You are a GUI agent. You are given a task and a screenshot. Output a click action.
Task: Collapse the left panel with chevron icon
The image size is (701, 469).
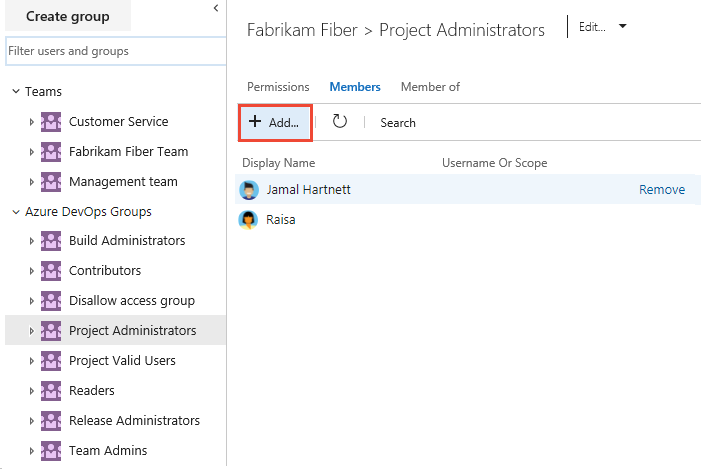216,8
